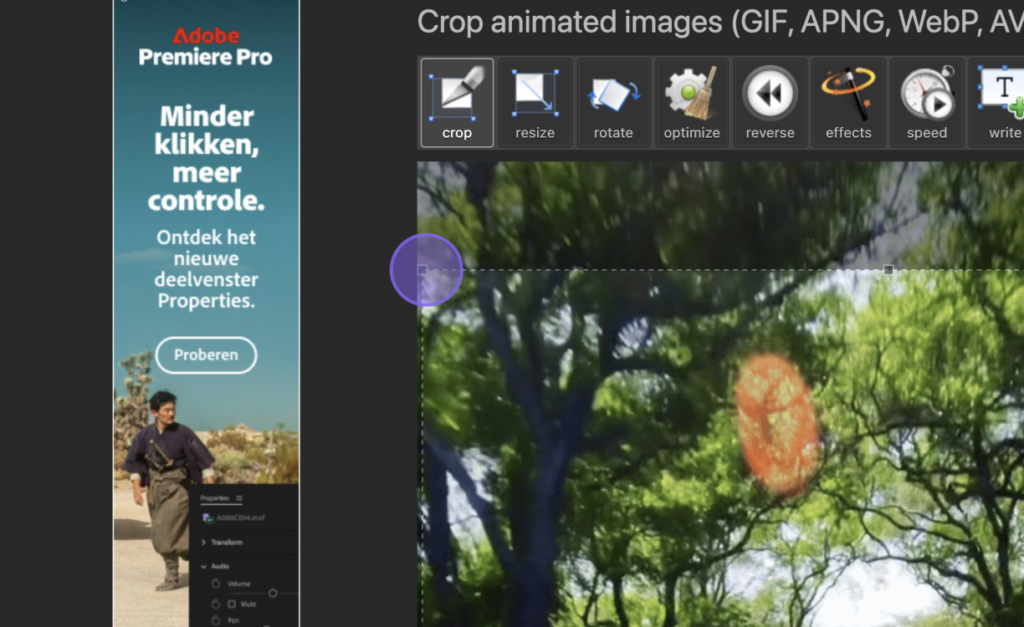The width and height of the screenshot is (1024, 627).
Task: Click the 'Minder klikken, meer controle.' headline
Action: (206, 158)
